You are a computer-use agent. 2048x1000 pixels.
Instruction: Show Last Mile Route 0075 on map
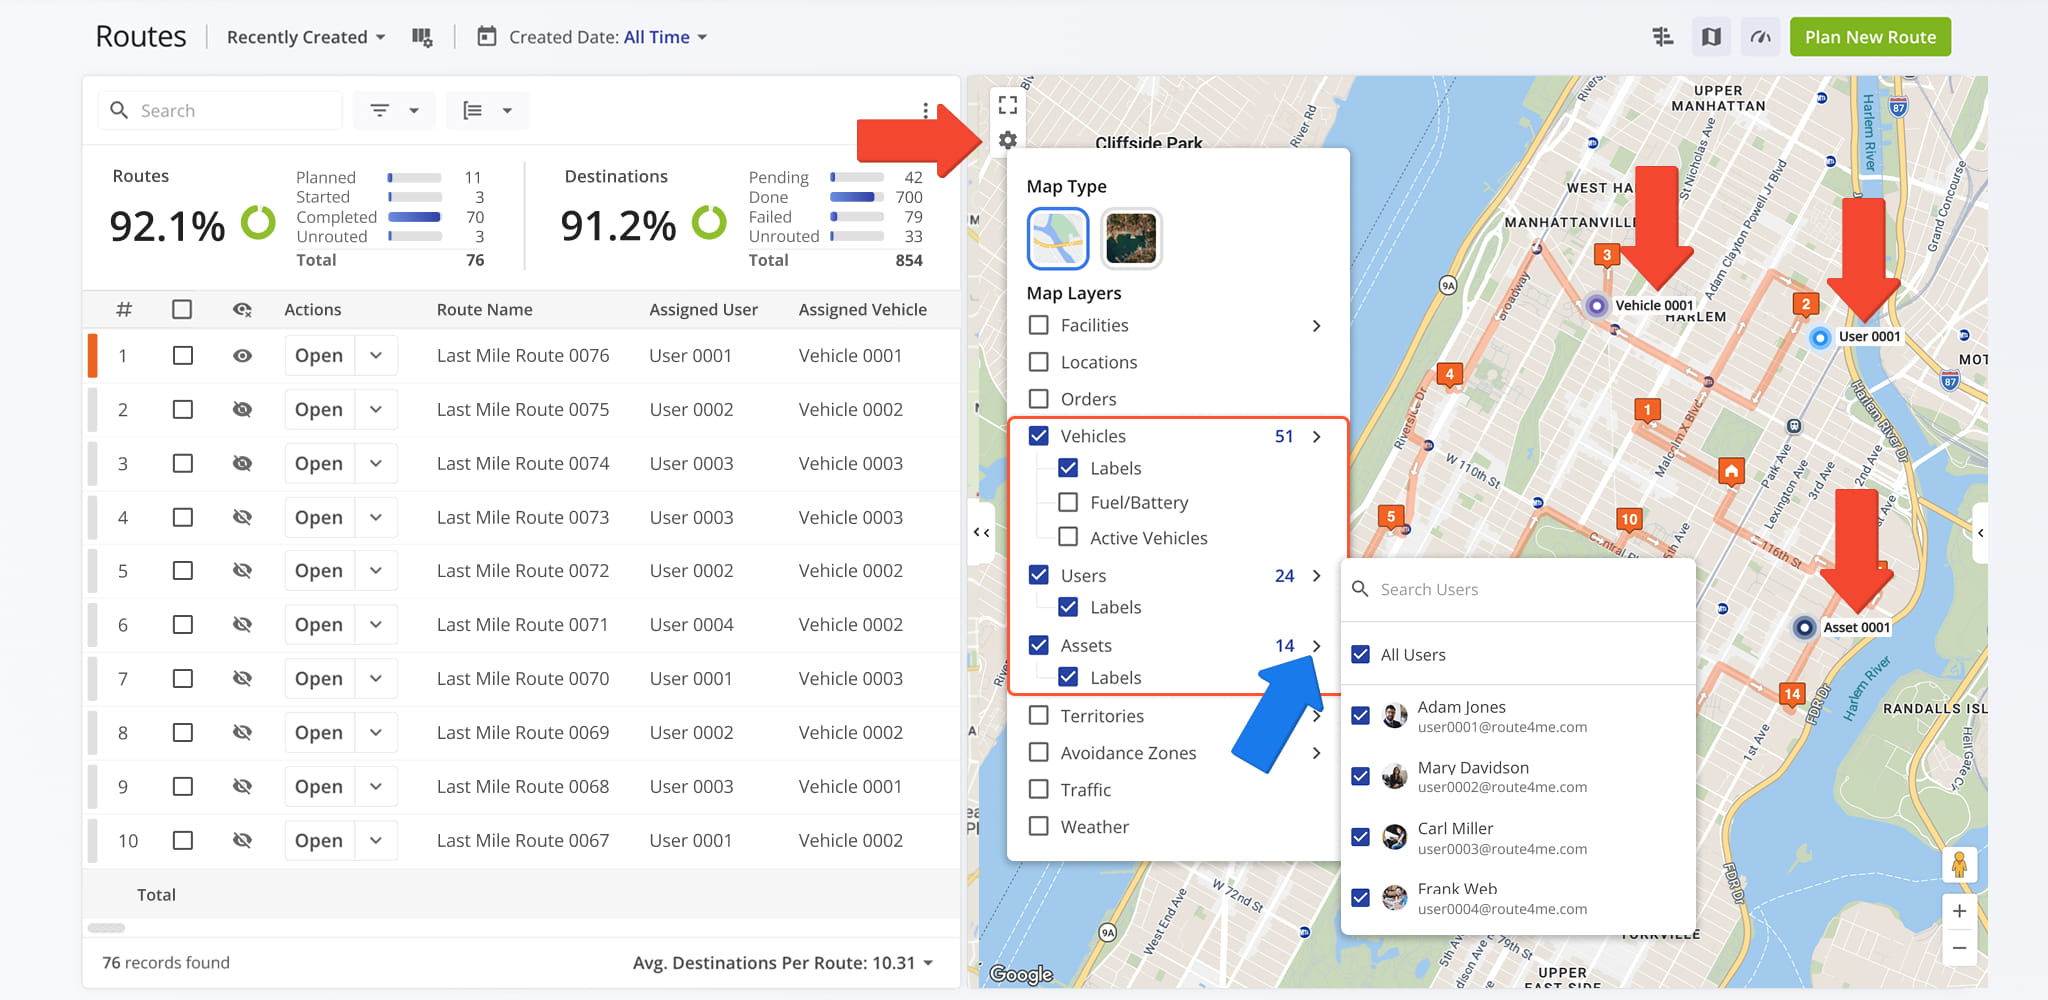242,410
